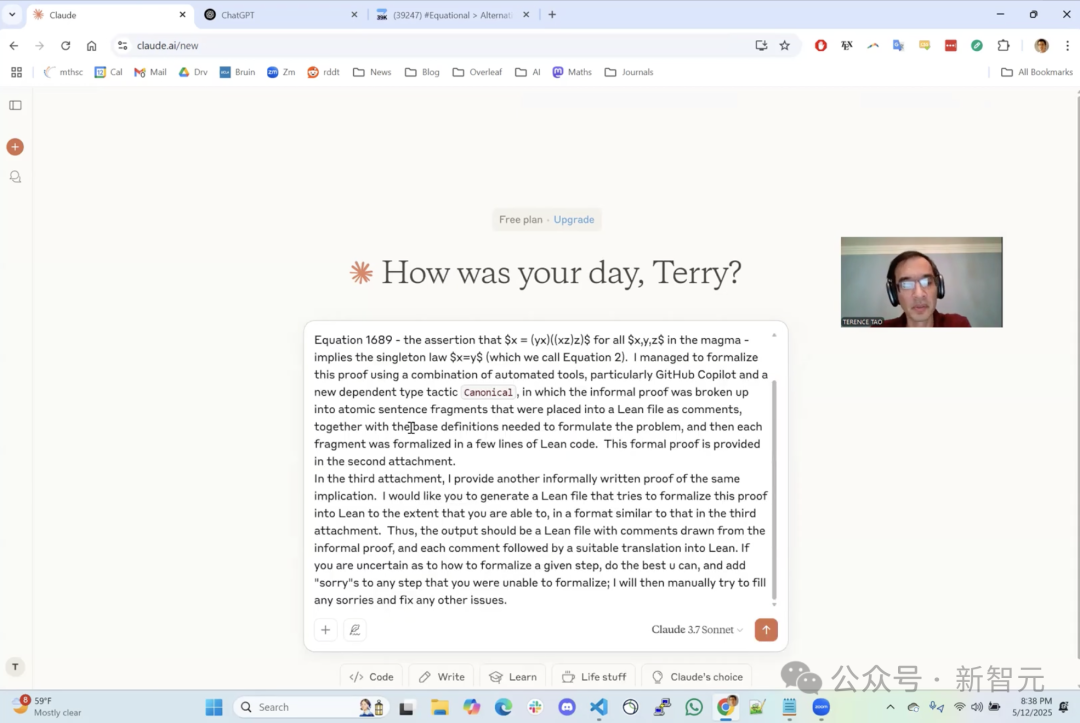
Task: Go back in browser history
Action: 14,45
